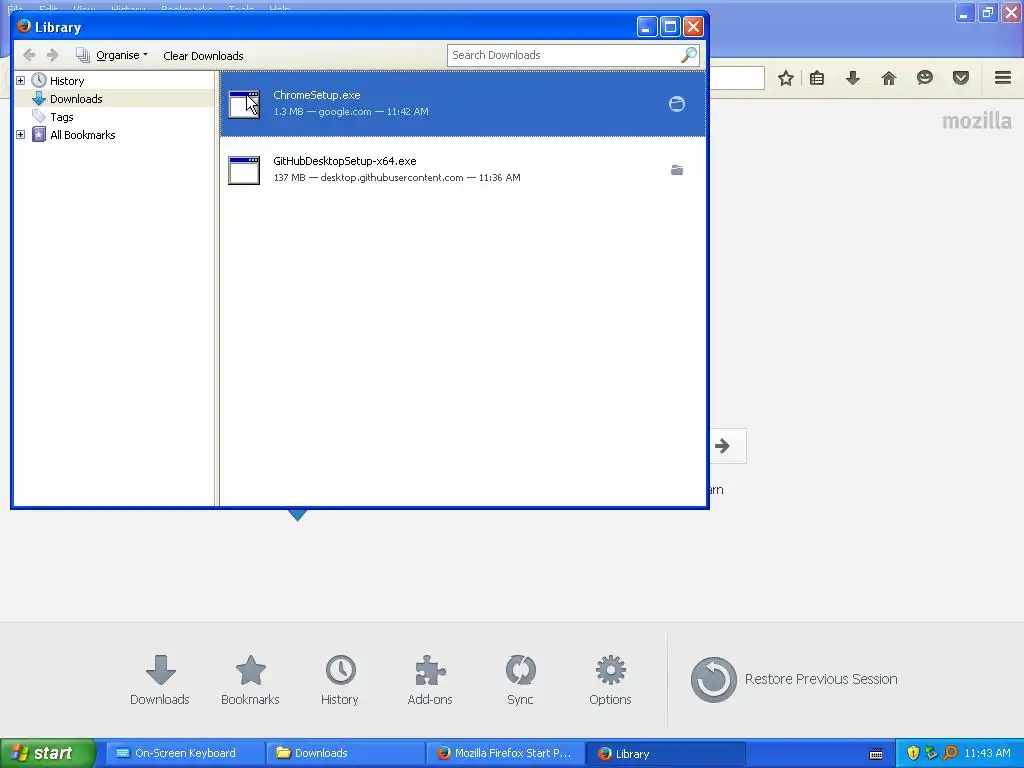The width and height of the screenshot is (1024, 768).
Task: Click the Library back arrow
Action: (x=29, y=56)
